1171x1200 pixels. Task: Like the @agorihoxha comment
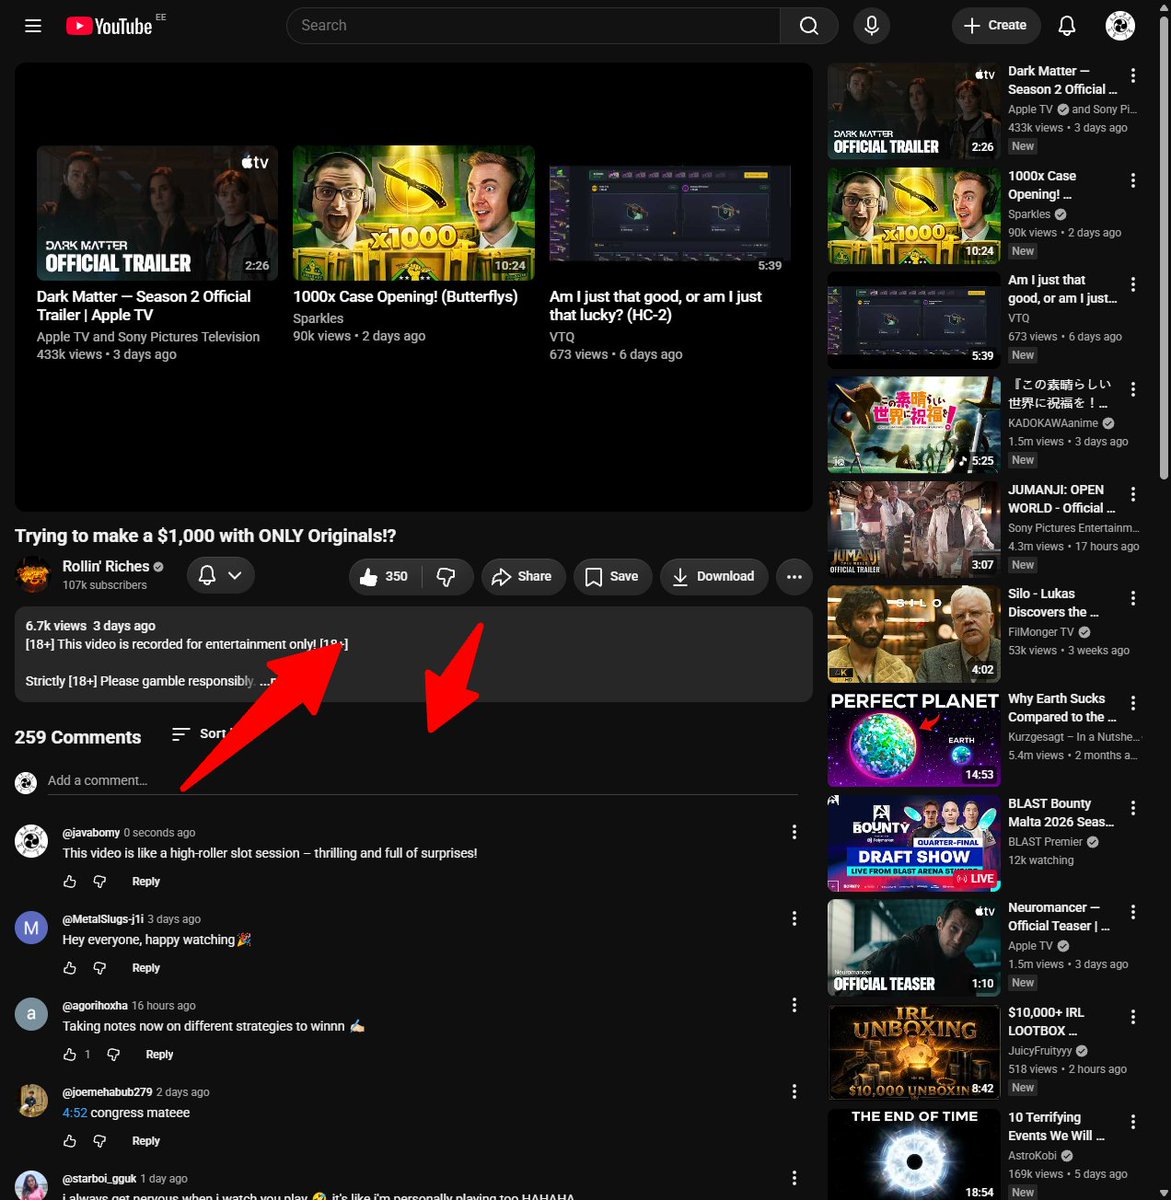70,1055
